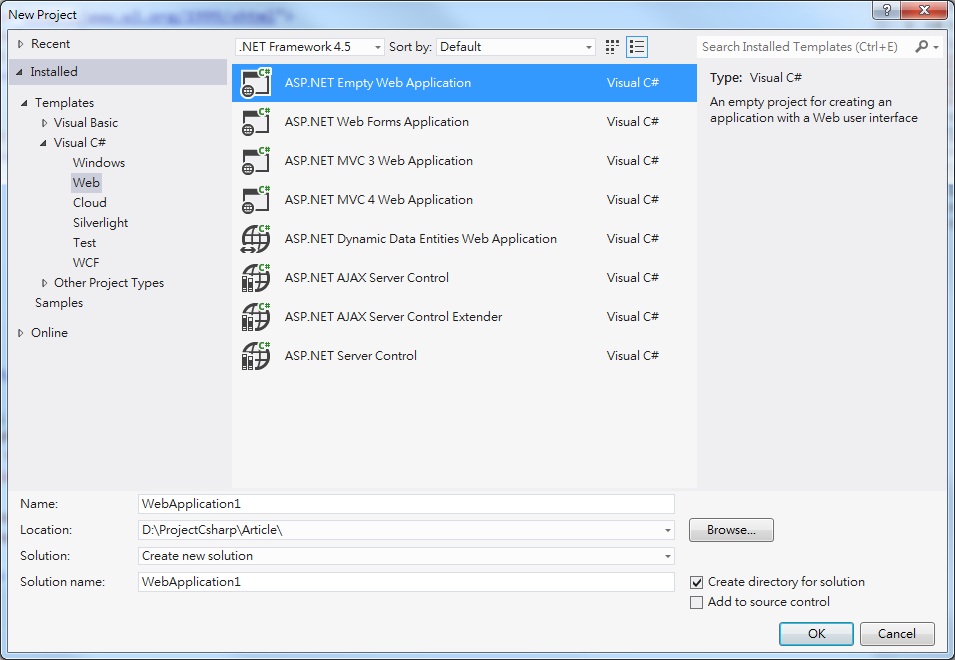The height and width of the screenshot is (660, 955).
Task: Click the ASP.NET MVC 4 template icon
Action: point(256,200)
